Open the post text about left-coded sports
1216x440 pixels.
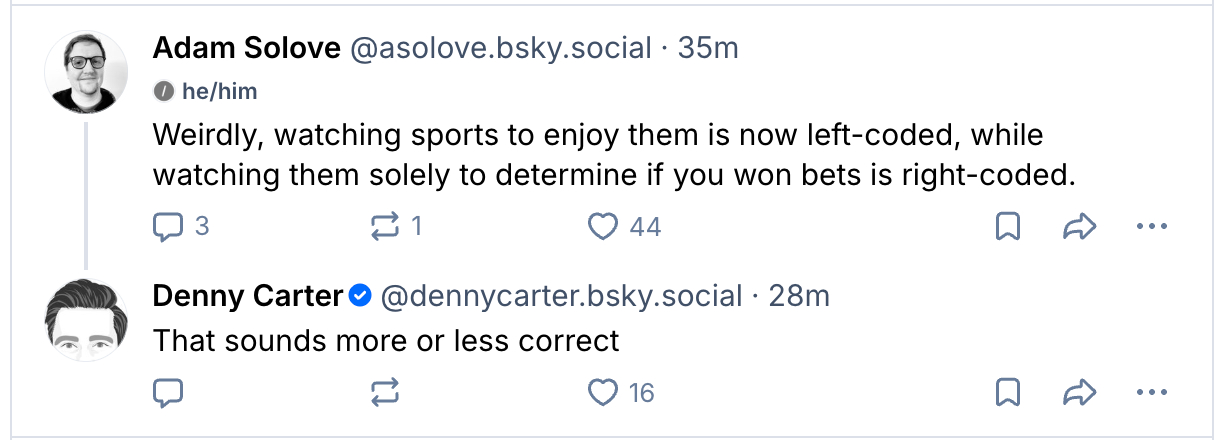600,154
